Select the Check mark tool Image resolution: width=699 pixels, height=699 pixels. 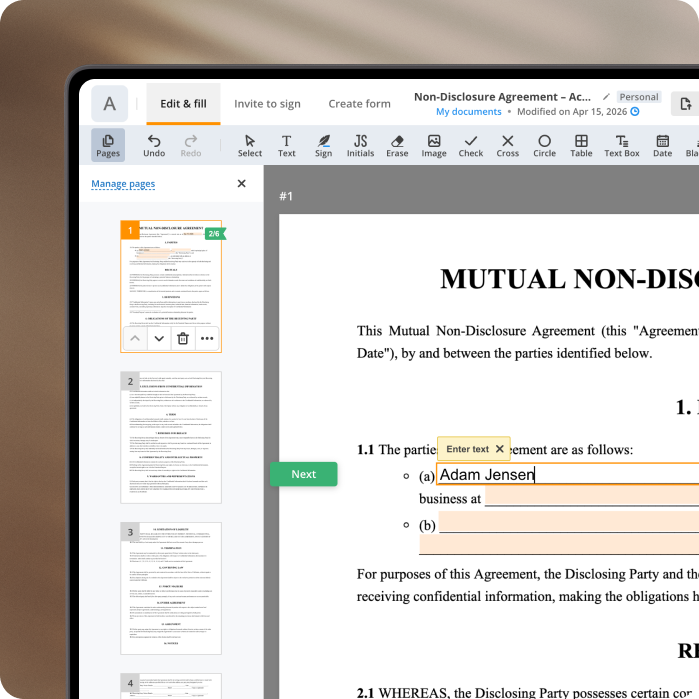coord(471,145)
